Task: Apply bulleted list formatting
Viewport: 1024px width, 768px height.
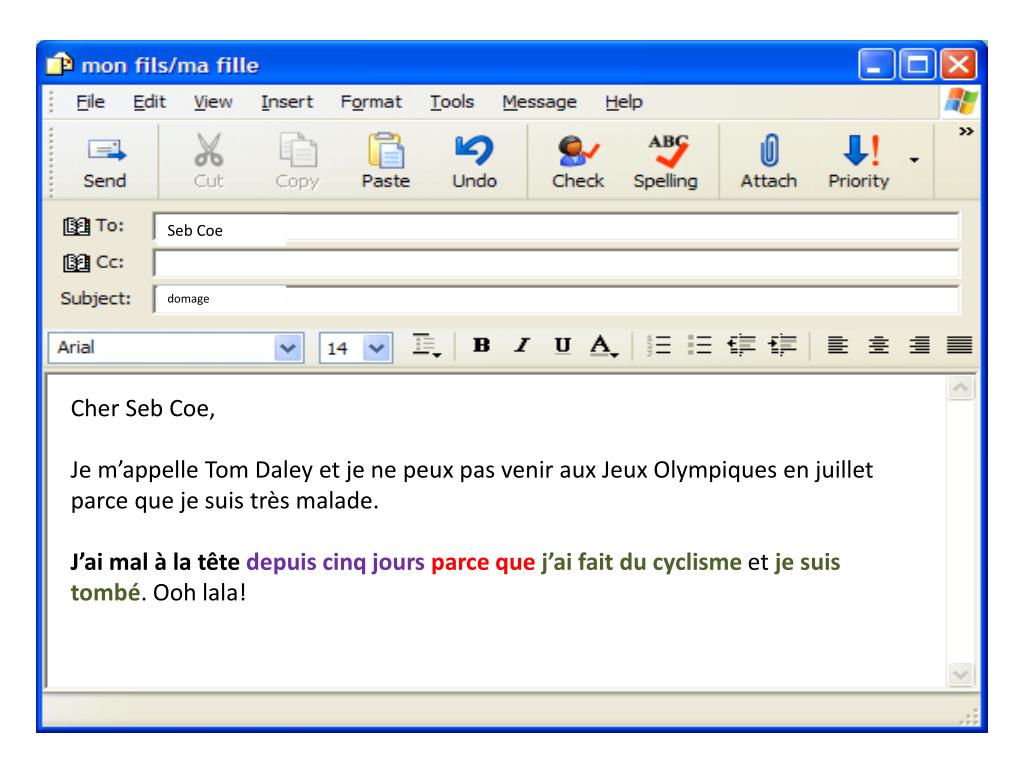Action: pyautogui.click(x=699, y=345)
